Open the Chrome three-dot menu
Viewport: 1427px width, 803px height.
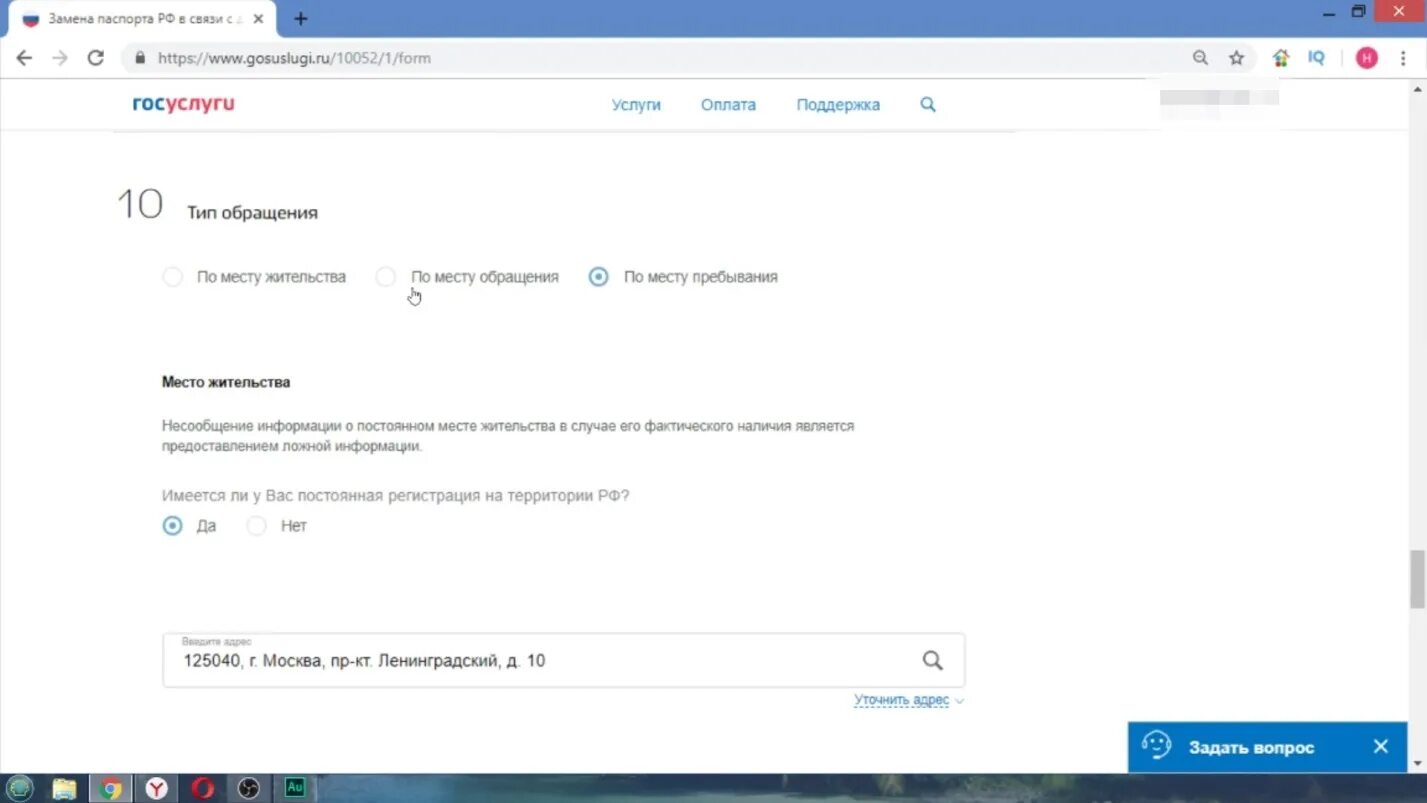pyautogui.click(x=1405, y=58)
